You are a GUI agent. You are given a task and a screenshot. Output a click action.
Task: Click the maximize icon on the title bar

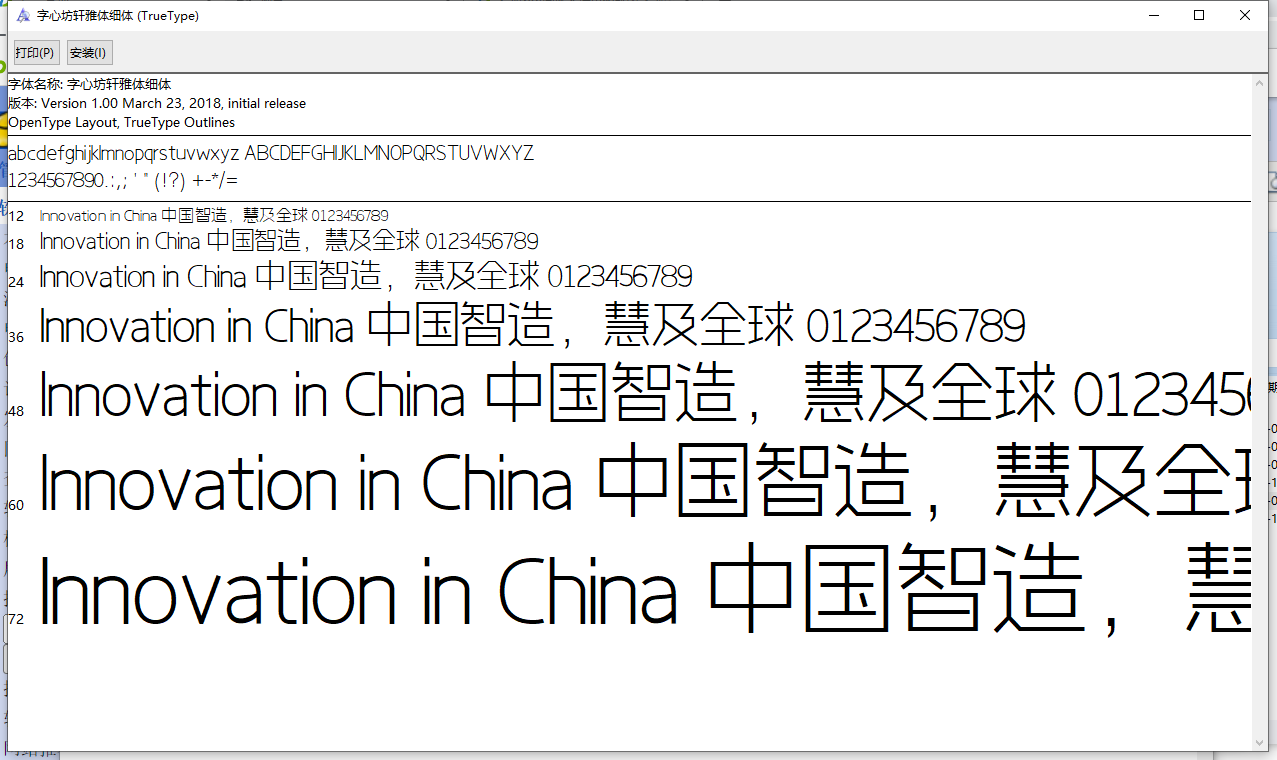pyautogui.click(x=1198, y=15)
